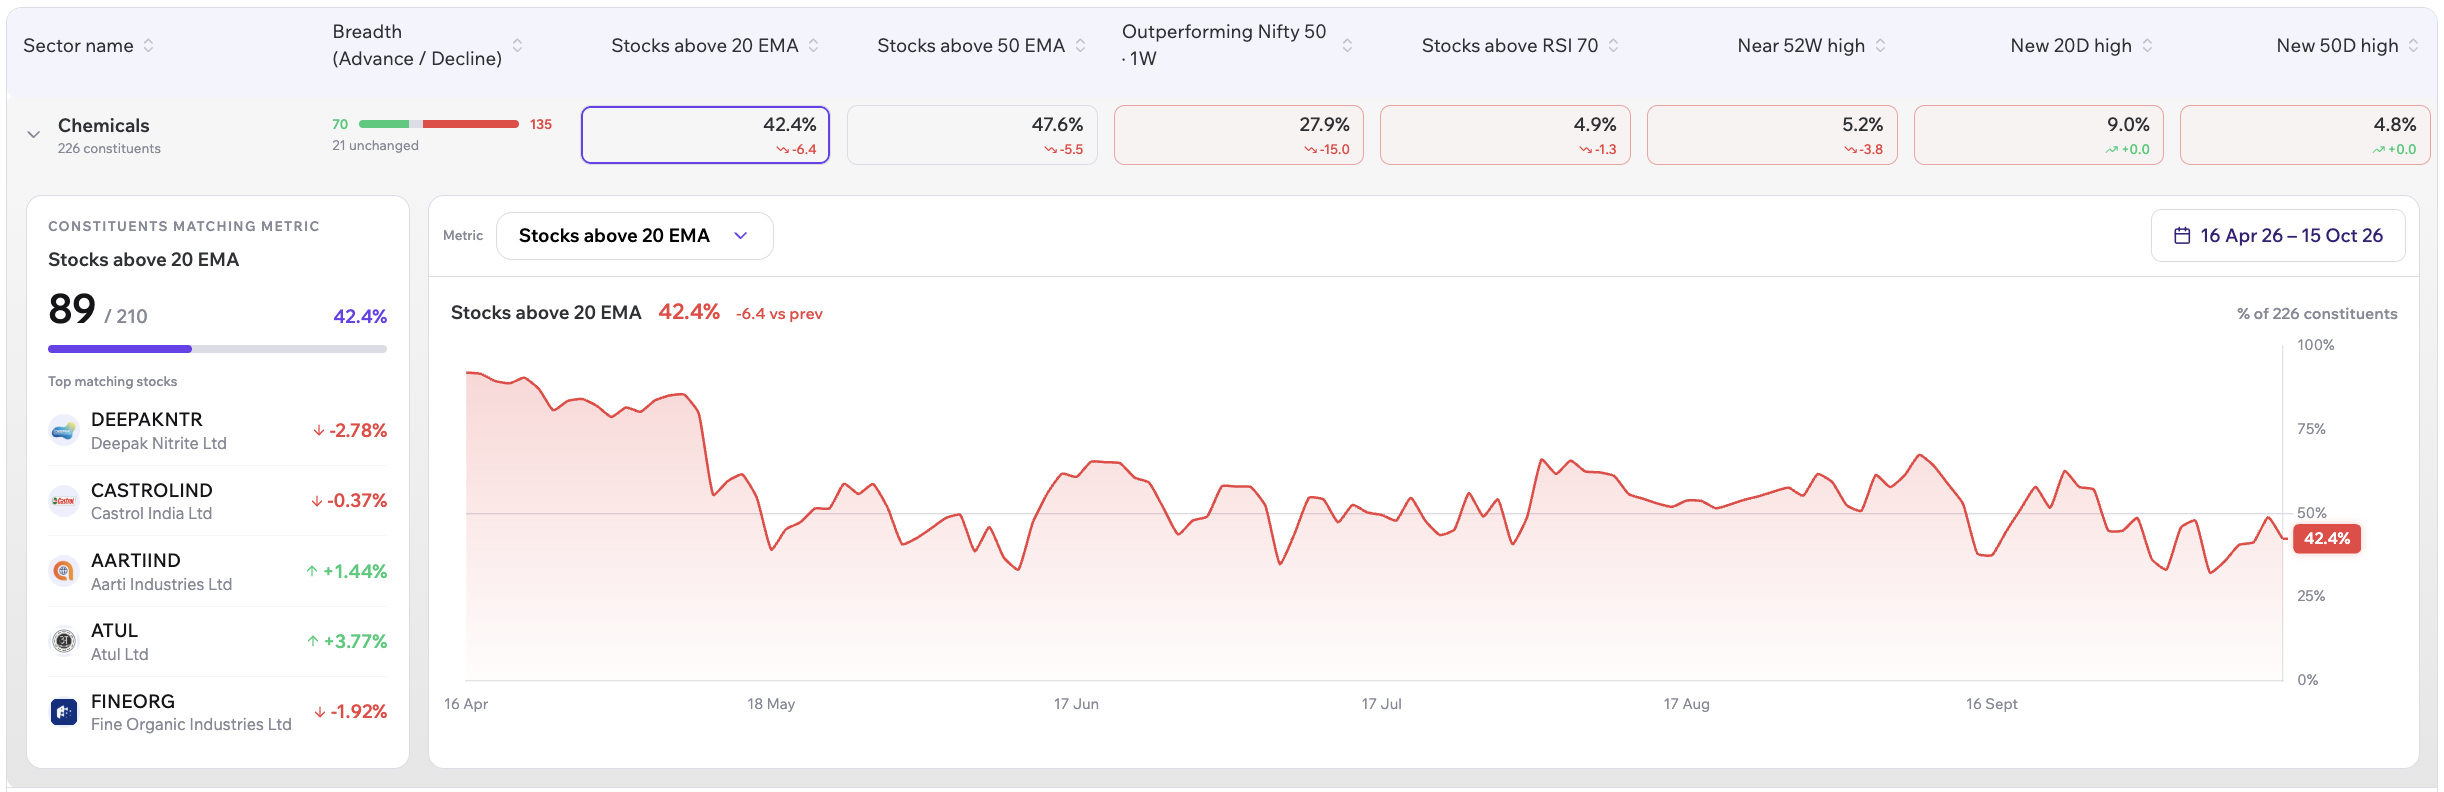Select the 4.8% New 50D high cell
Image resolution: width=2444 pixels, height=792 pixels.
point(2305,135)
